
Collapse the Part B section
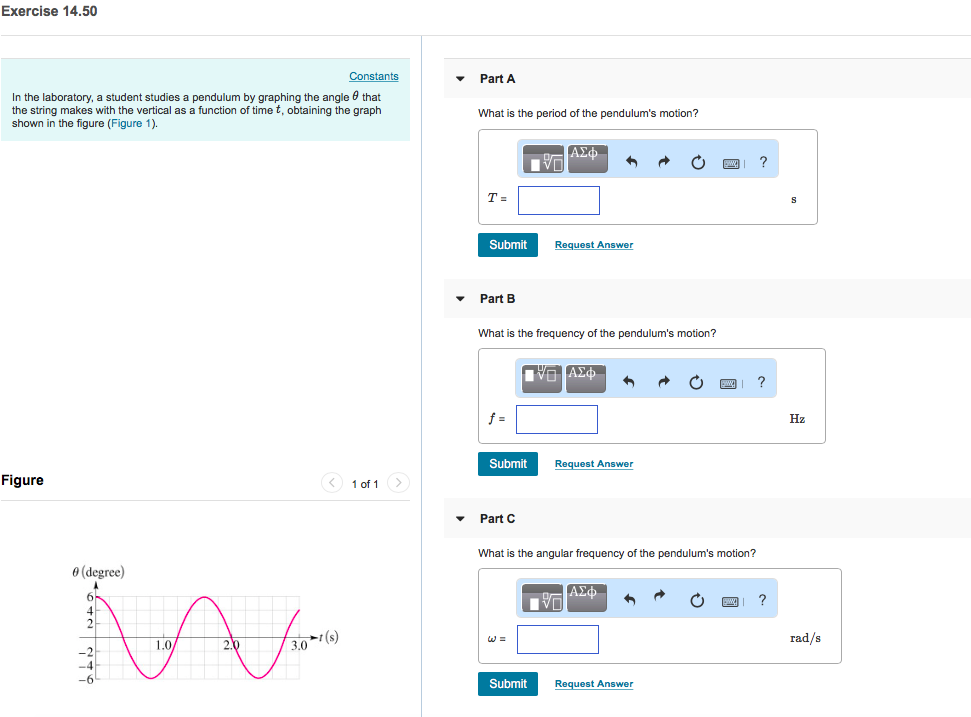coord(459,298)
